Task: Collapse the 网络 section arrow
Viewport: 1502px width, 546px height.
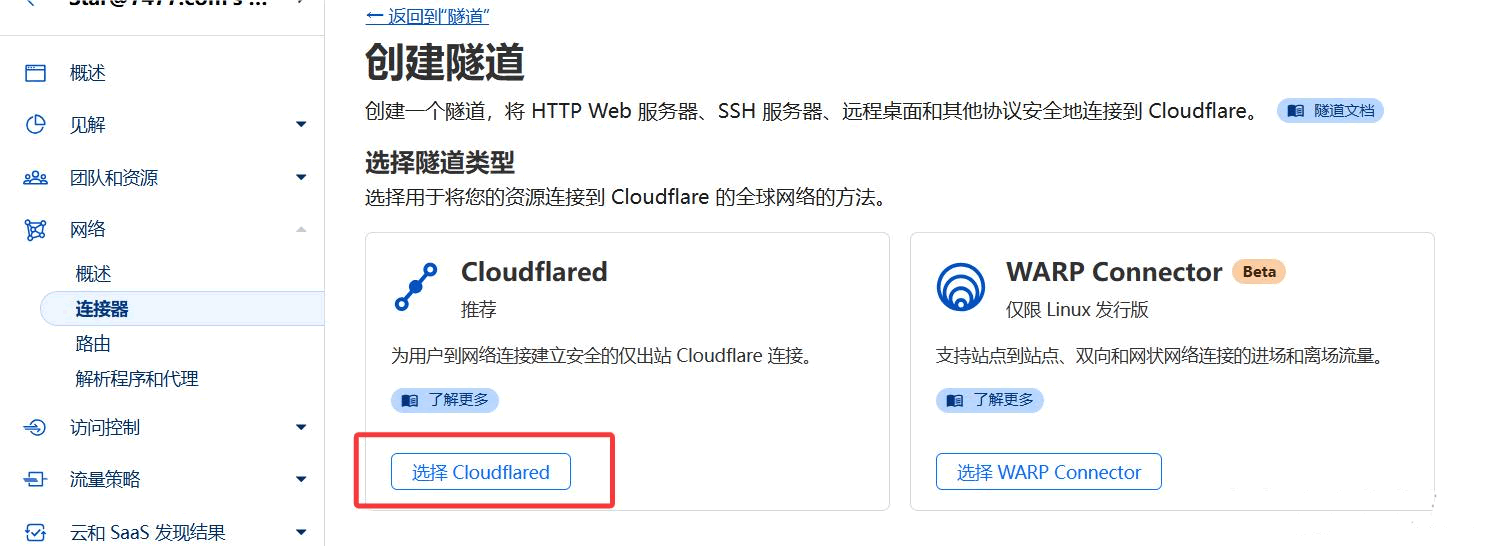Action: 301,230
